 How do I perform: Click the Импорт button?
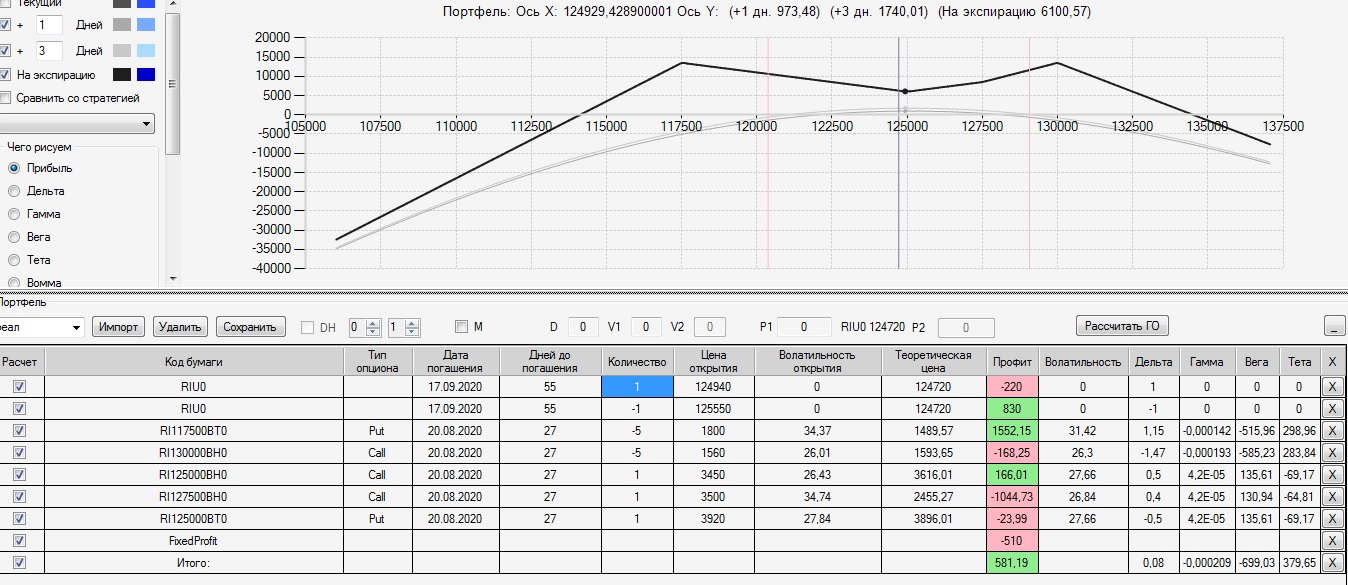point(119,327)
